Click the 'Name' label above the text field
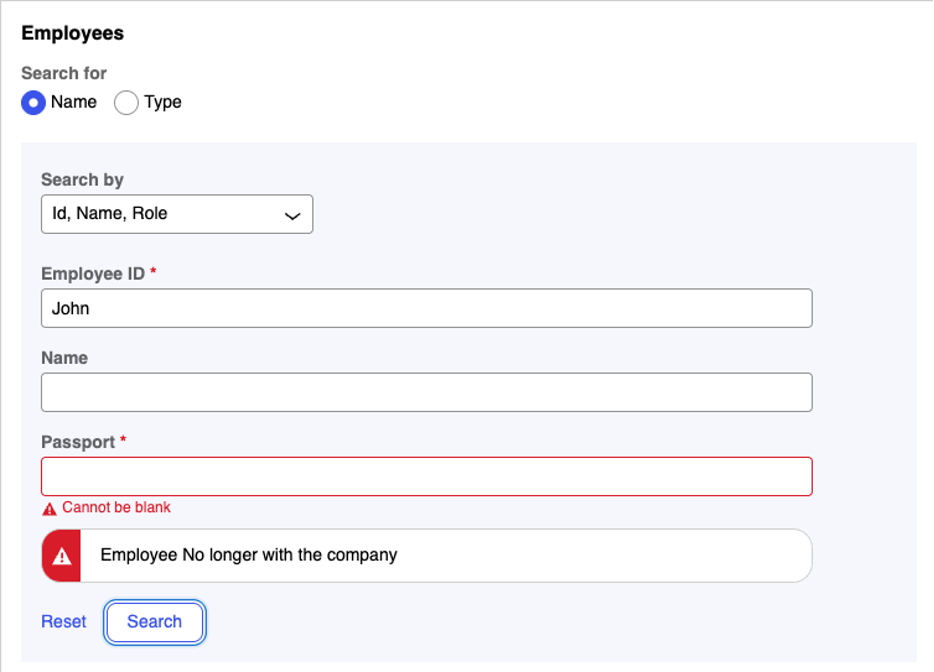This screenshot has width=934, height=672. [x=64, y=357]
